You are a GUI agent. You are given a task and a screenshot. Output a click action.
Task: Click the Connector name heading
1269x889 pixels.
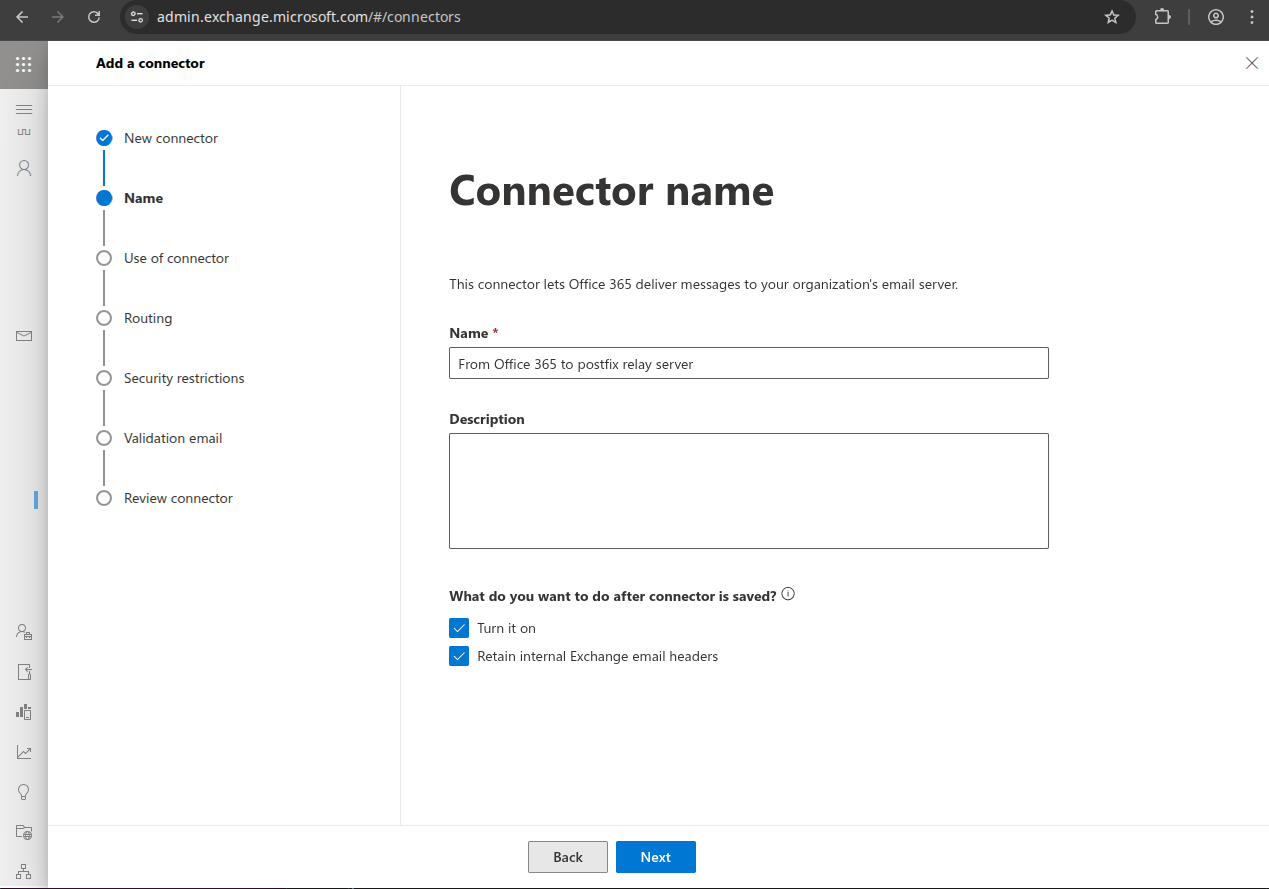click(x=611, y=190)
